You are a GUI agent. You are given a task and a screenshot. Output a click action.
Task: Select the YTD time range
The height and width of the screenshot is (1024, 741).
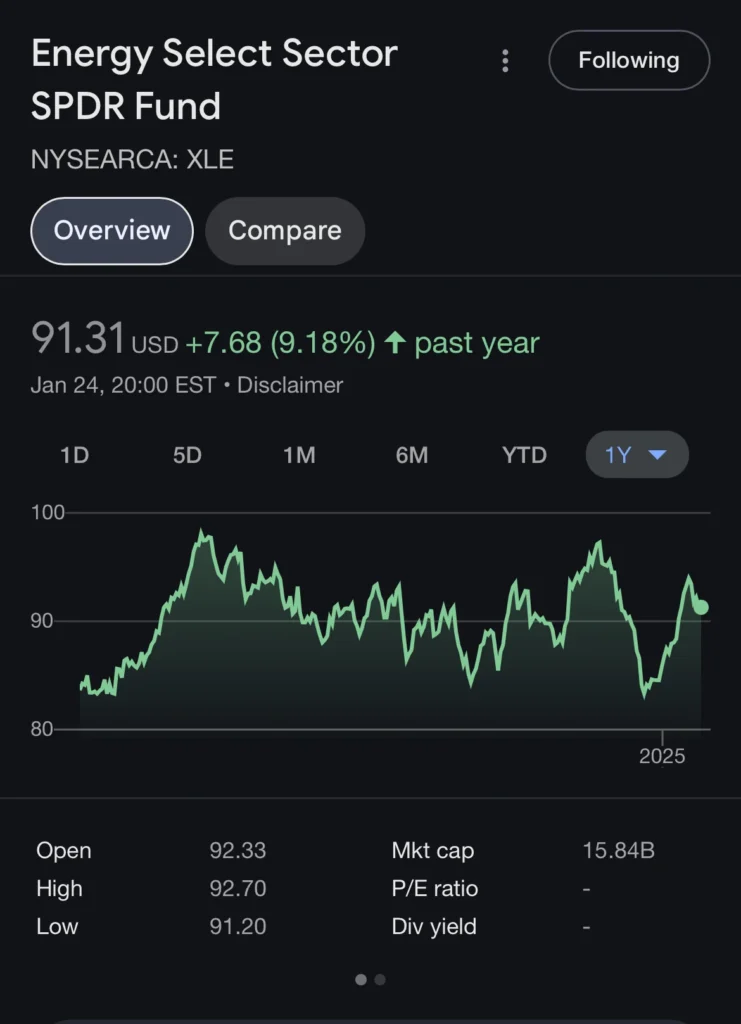click(x=524, y=455)
